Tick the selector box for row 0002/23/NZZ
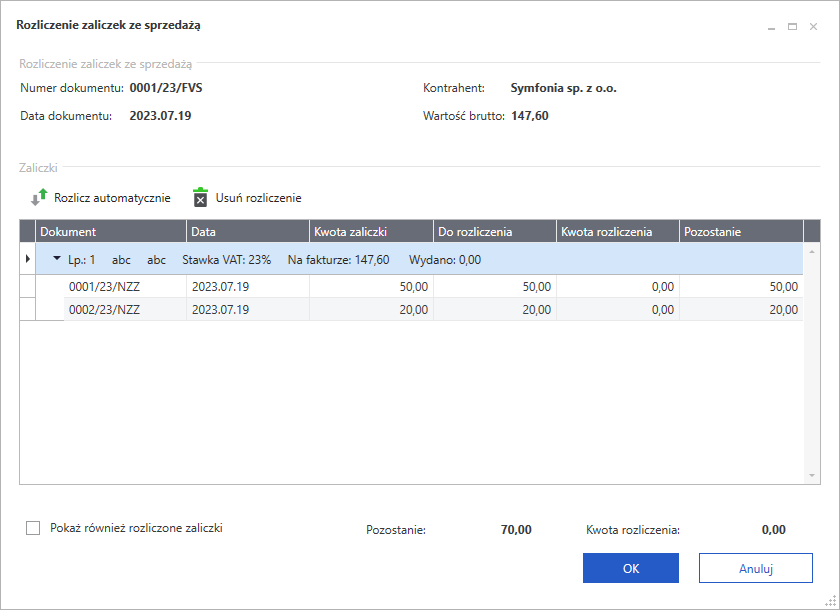 click(x=50, y=310)
